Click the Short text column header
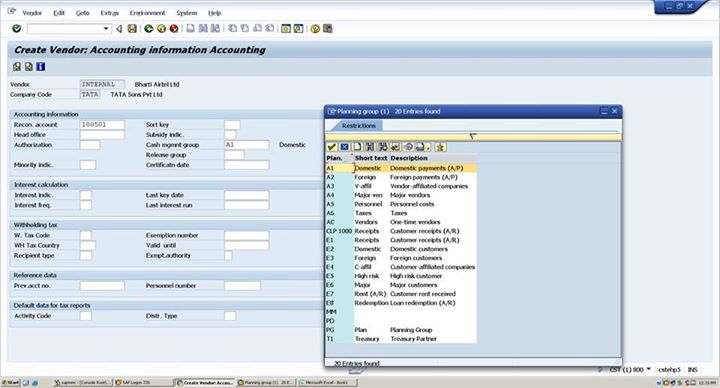Image resolution: width=720 pixels, height=388 pixels. tap(371, 158)
